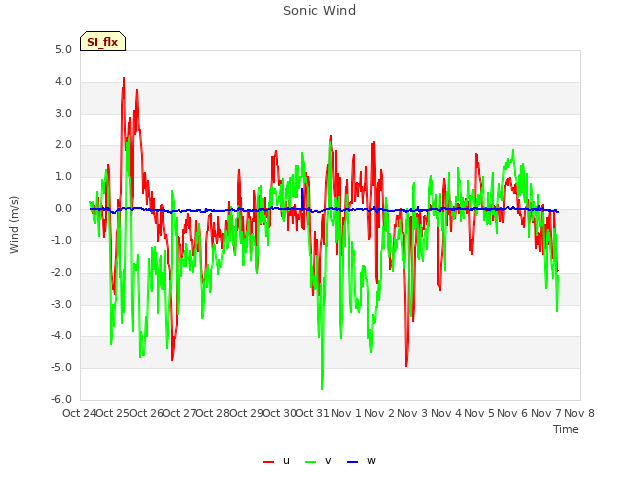Select the 1.0 y-axis tick label
Screen dimensions: 640x480
(x=63, y=177)
